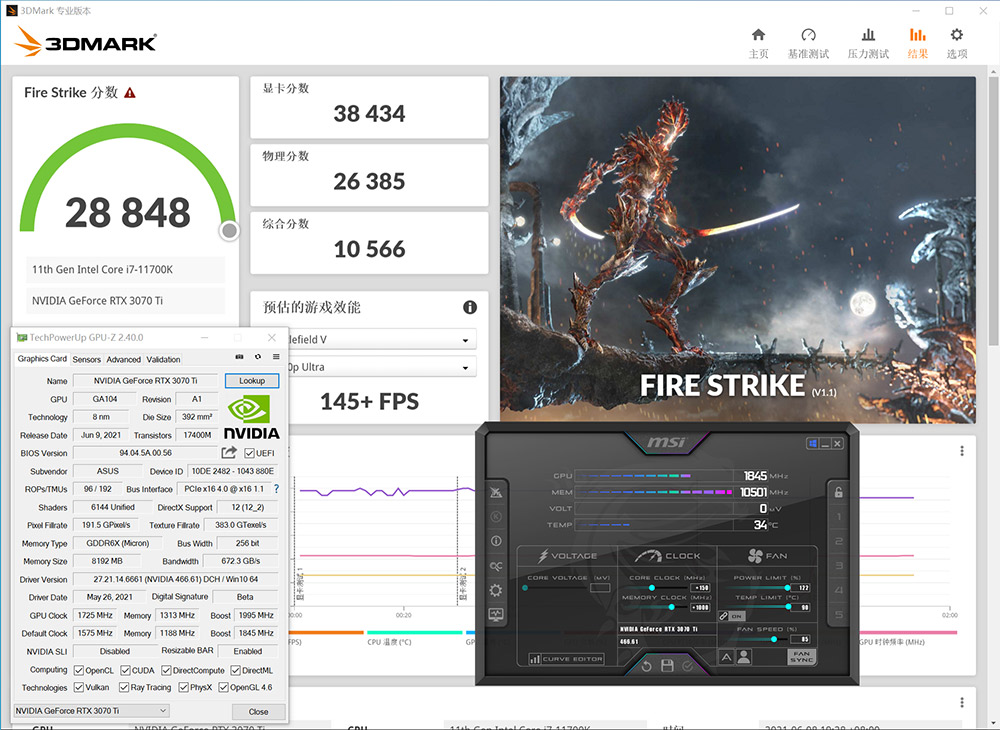Click the Afterburner settings gear icon

pos(496,590)
